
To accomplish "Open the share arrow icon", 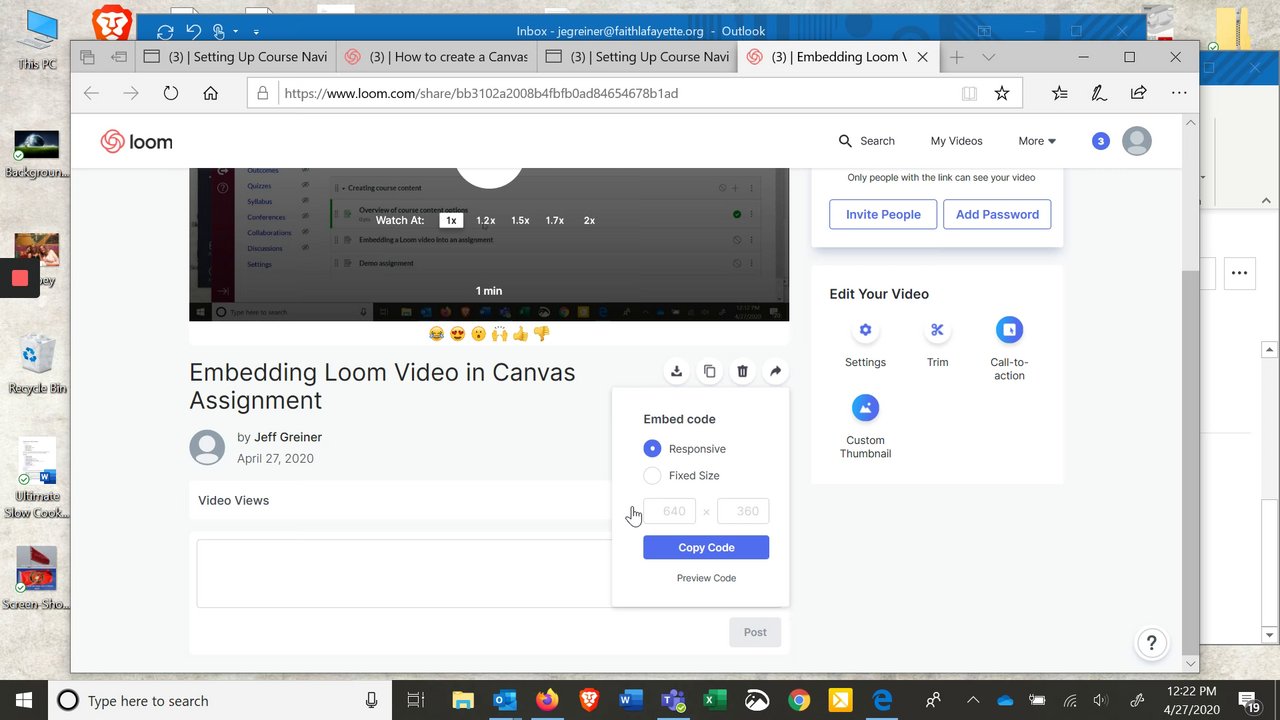I will click(775, 371).
